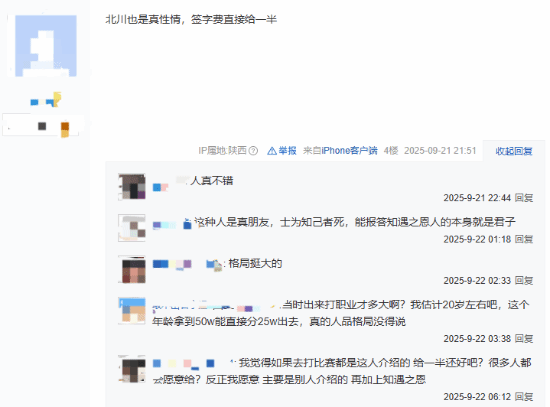This screenshot has width=550, height=407.
Task: Reply to the 02:33 comment
Action: (524, 281)
